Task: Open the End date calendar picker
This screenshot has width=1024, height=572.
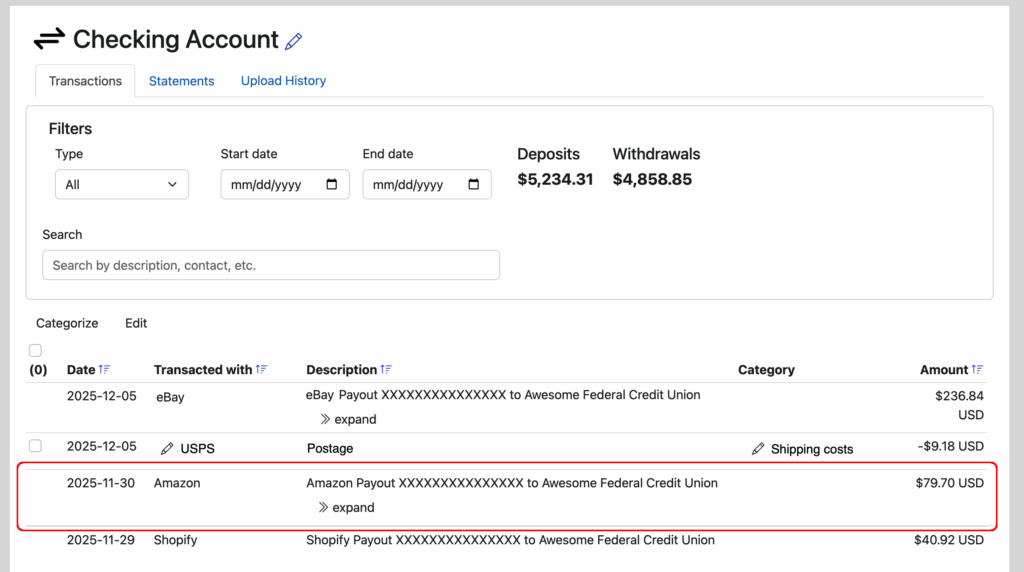Action: pyautogui.click(x=474, y=185)
